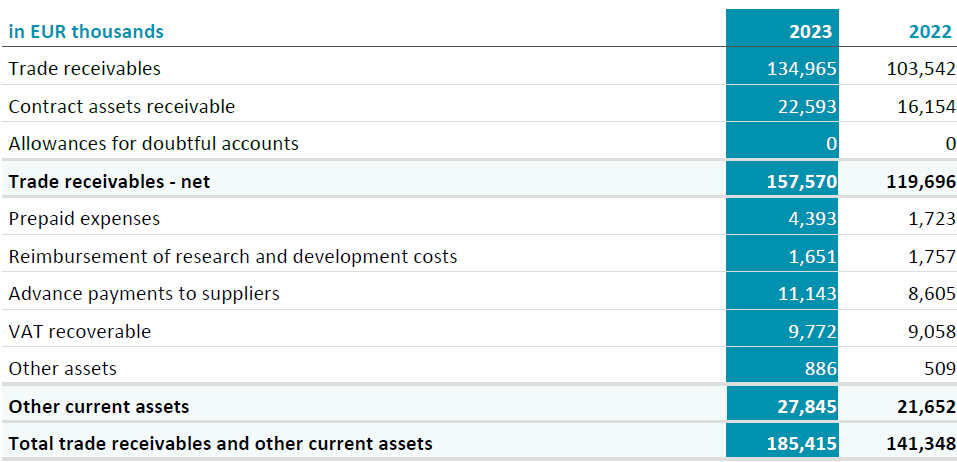Select the 'in EUR thousands' label

coord(86,32)
